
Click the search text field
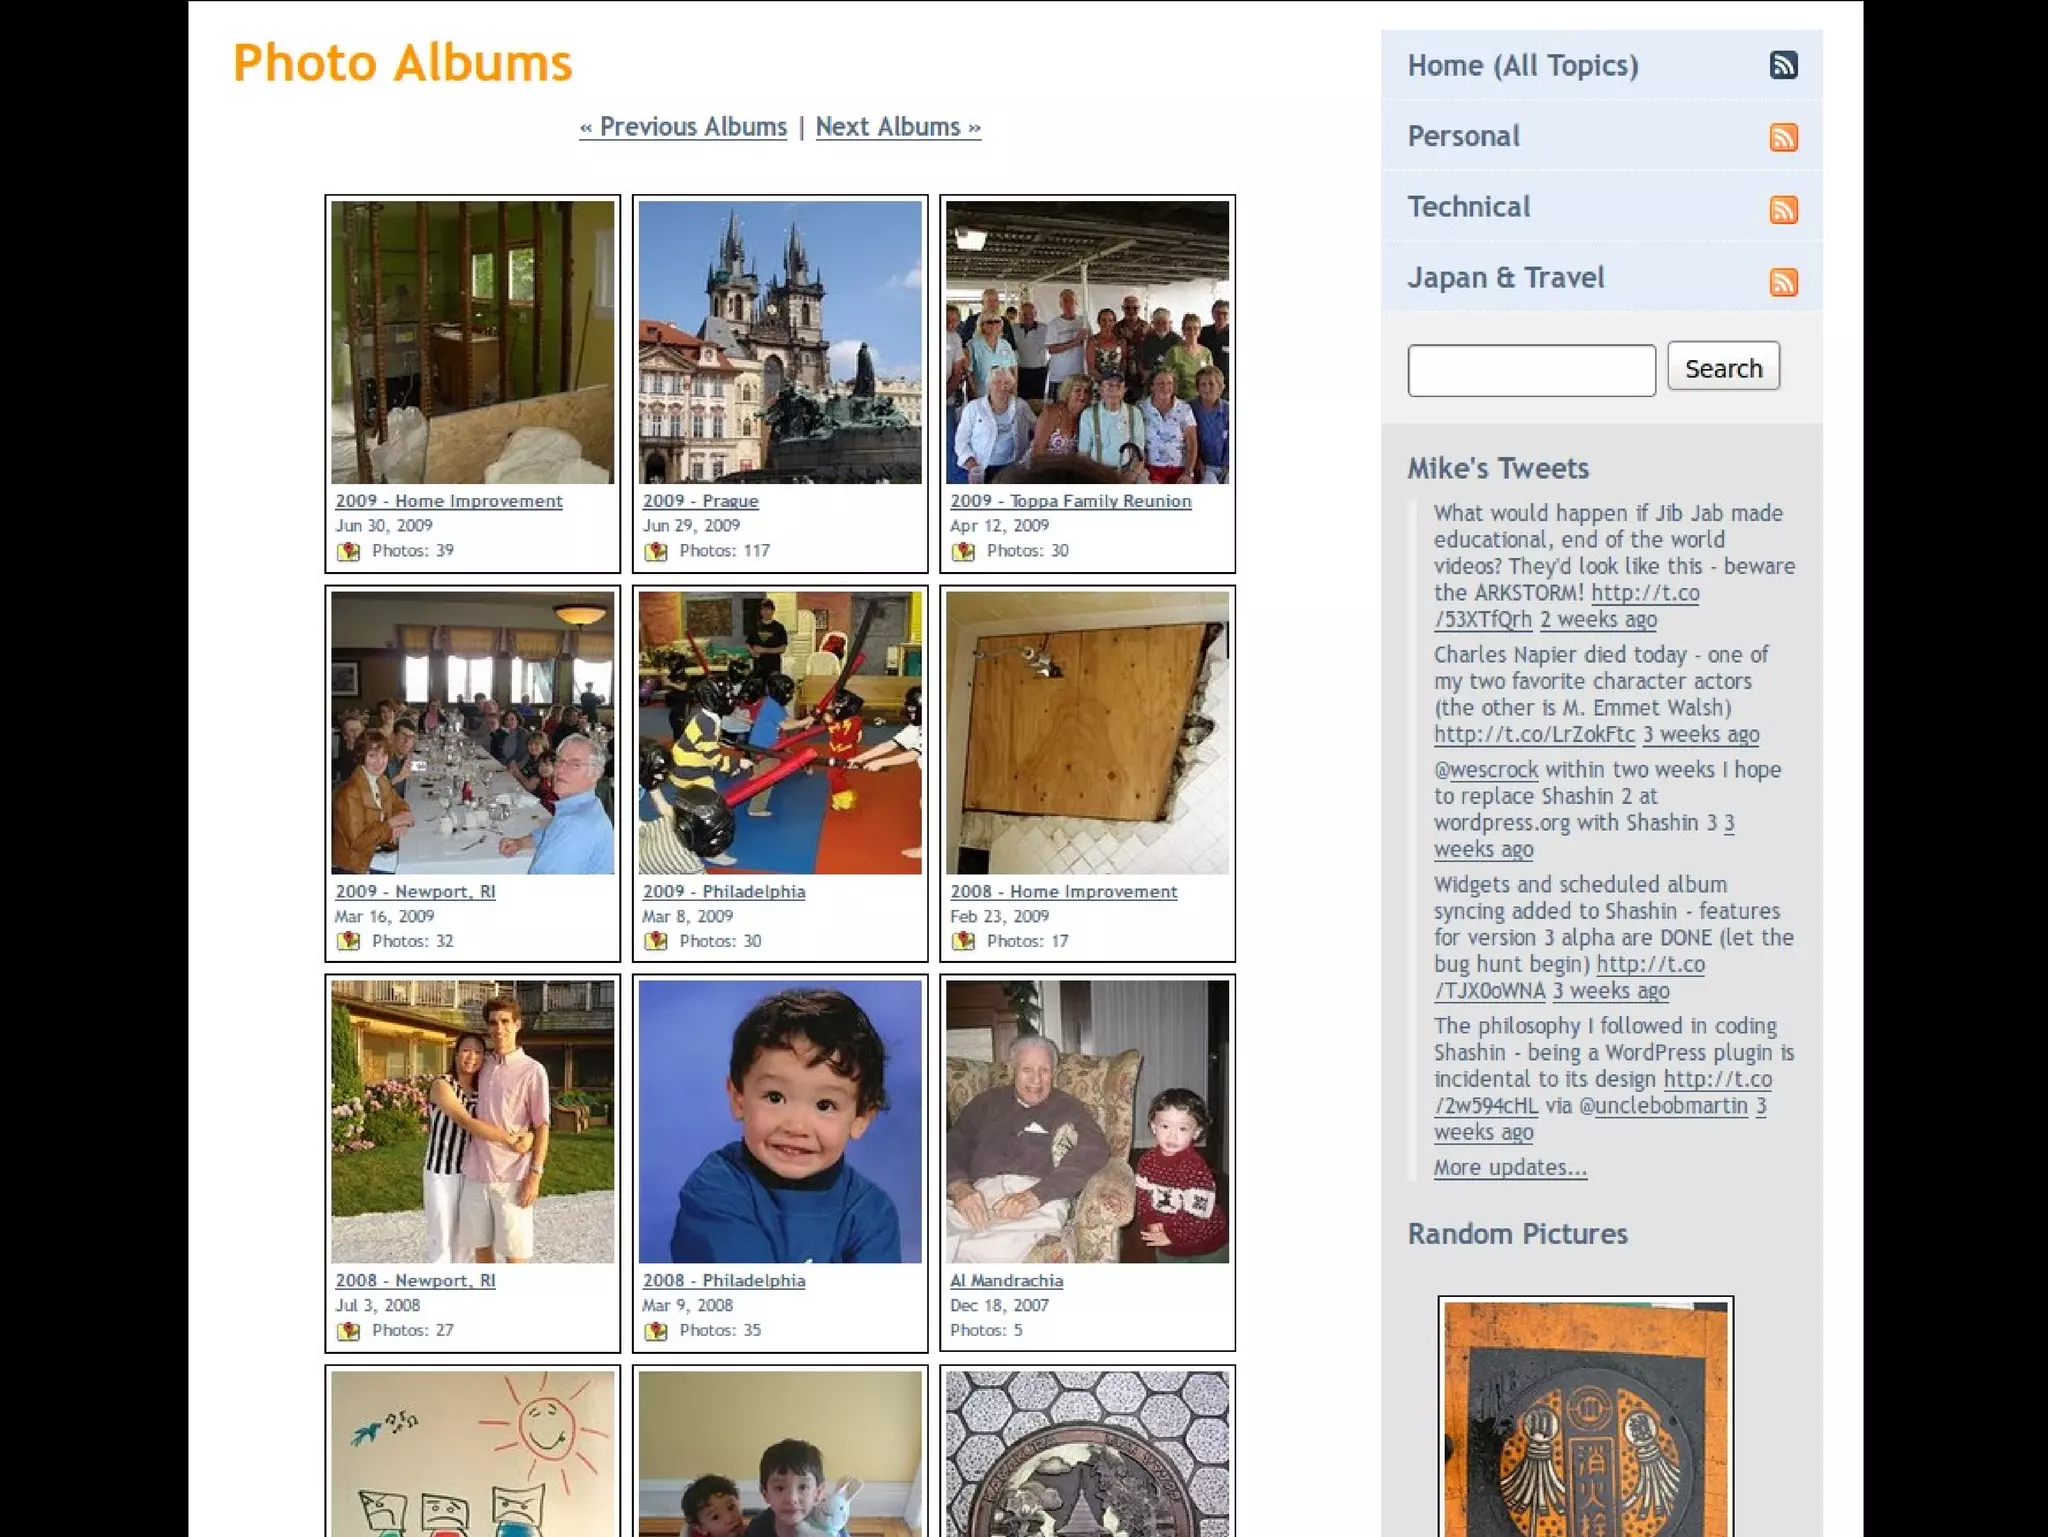pyautogui.click(x=1530, y=370)
